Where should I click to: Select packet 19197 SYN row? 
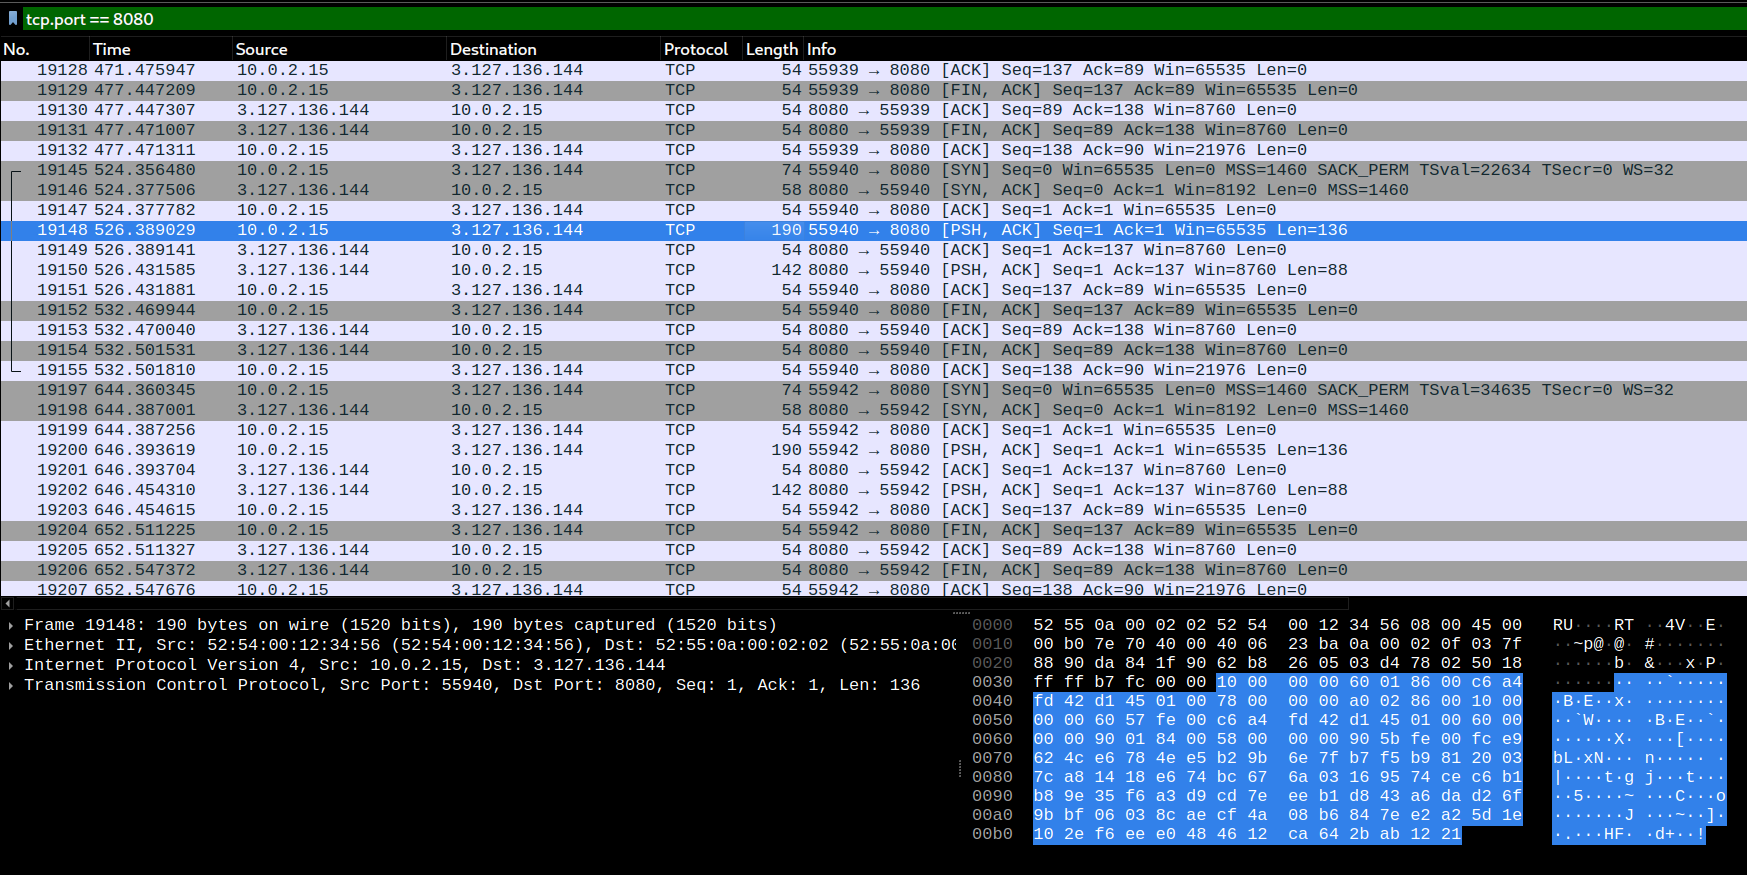tap(873, 390)
